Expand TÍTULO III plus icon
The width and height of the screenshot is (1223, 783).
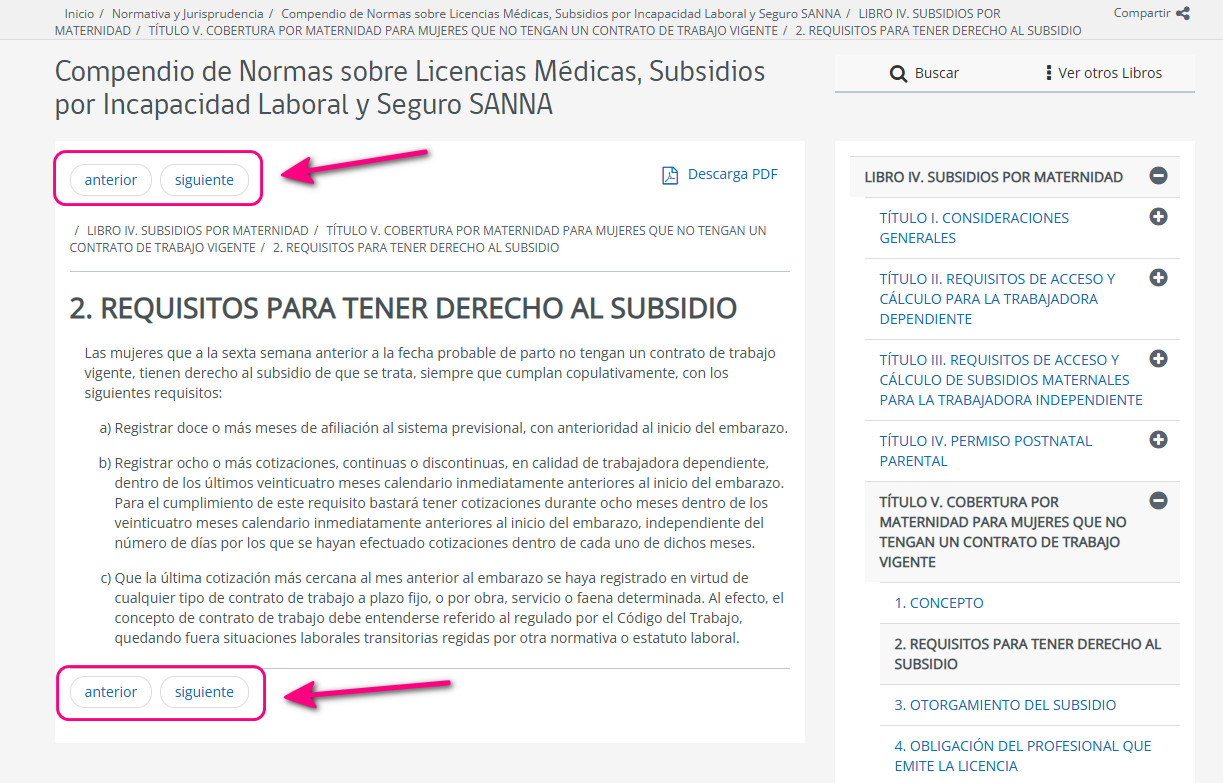(1158, 359)
